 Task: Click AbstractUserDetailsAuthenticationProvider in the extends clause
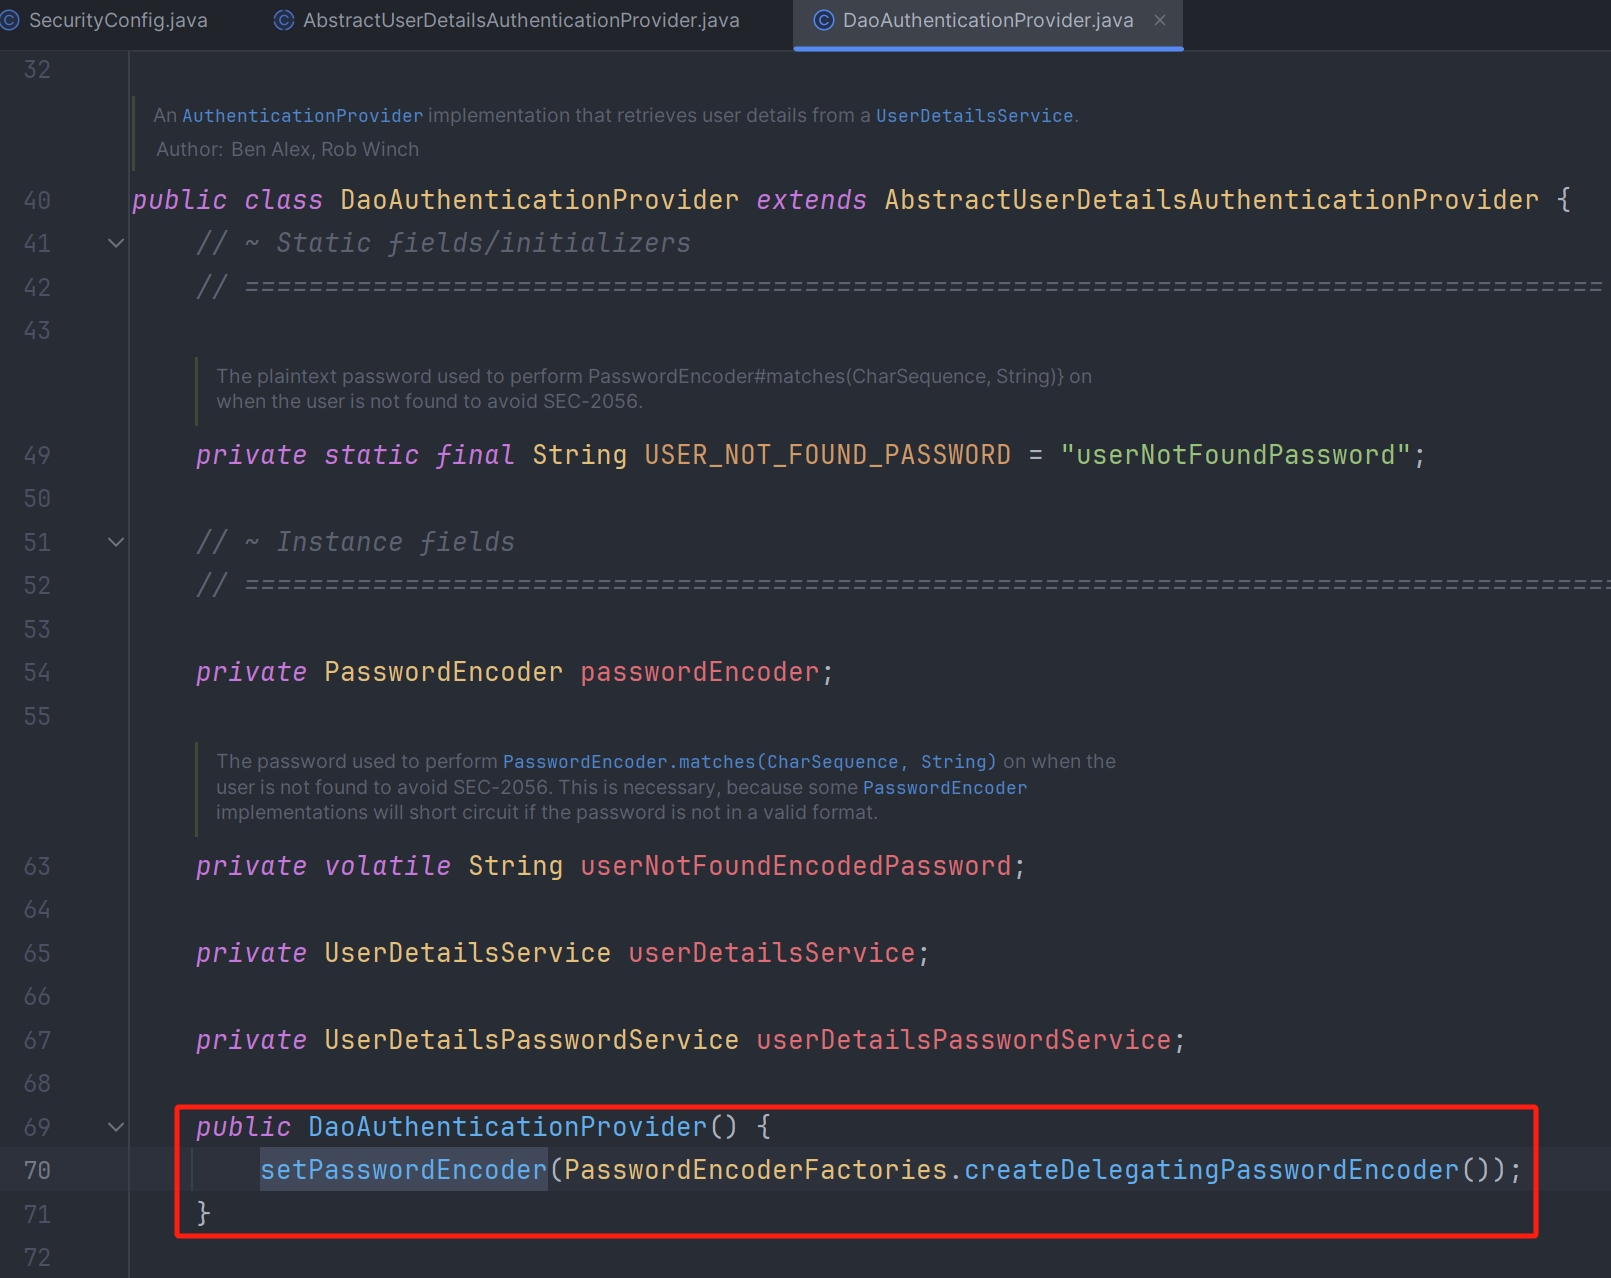tap(1211, 200)
